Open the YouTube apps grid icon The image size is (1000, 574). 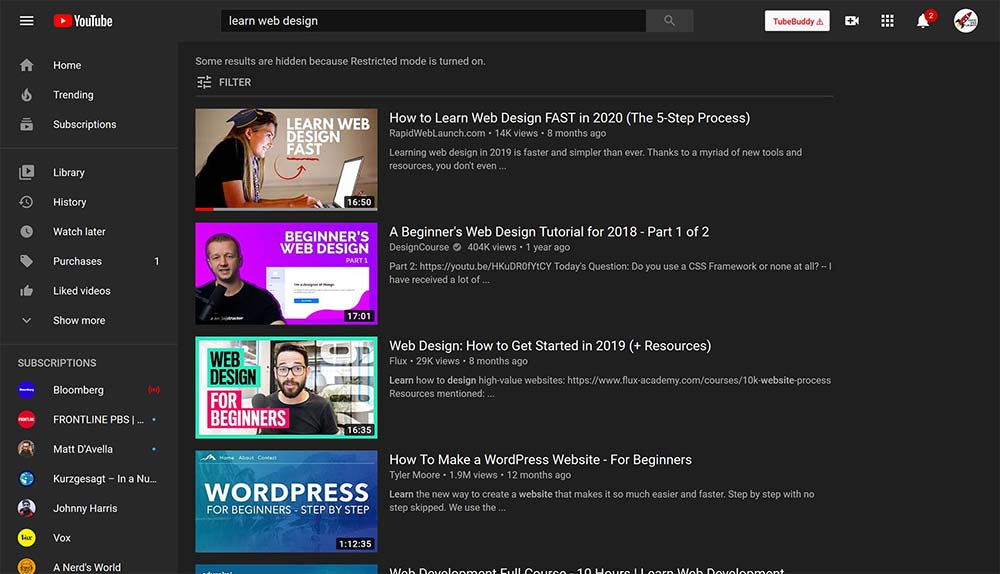(x=887, y=21)
